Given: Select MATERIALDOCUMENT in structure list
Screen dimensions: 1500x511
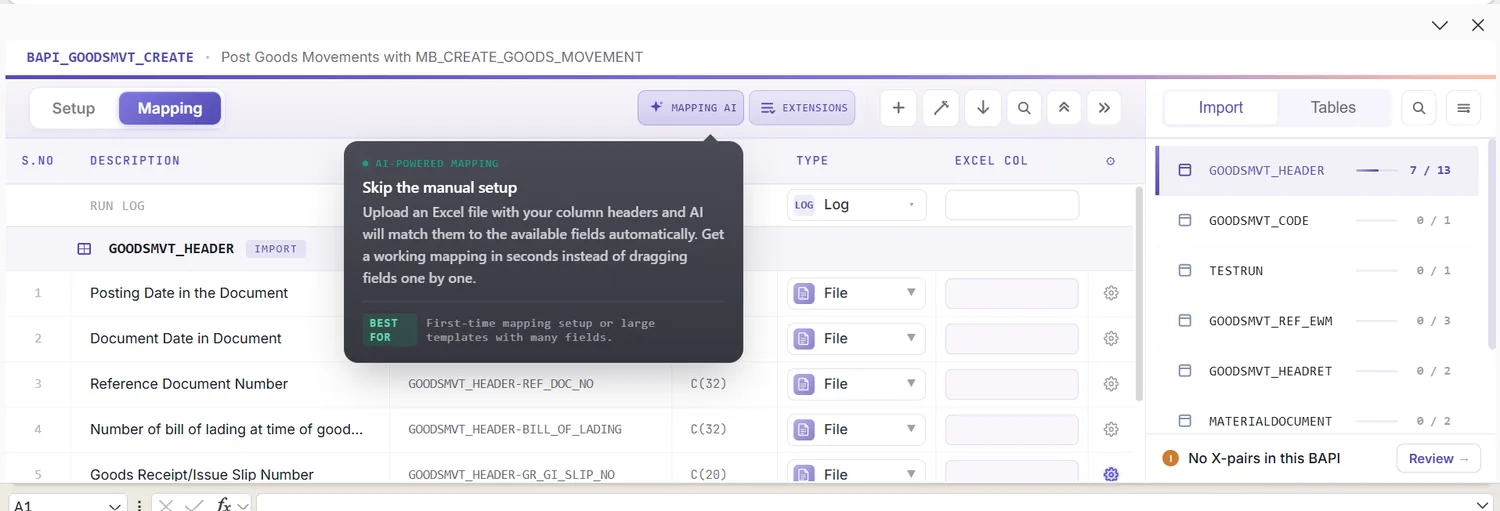Looking at the screenshot, I should (1317, 420).
